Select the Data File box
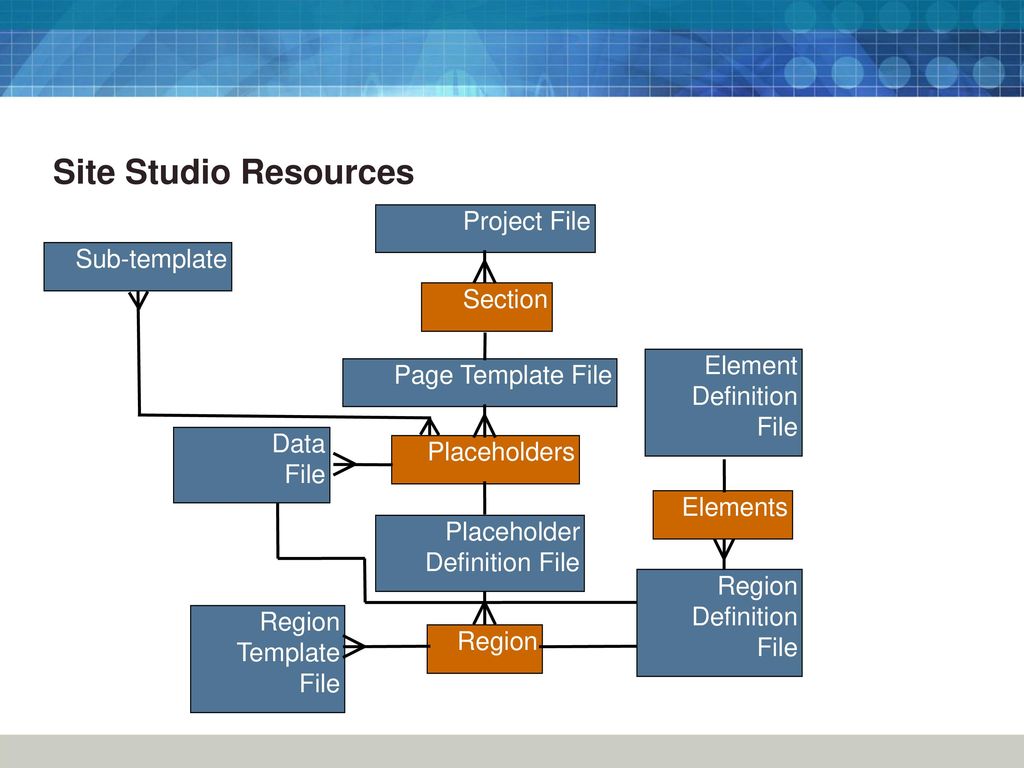Image resolution: width=1024 pixels, height=768 pixels. click(251, 465)
